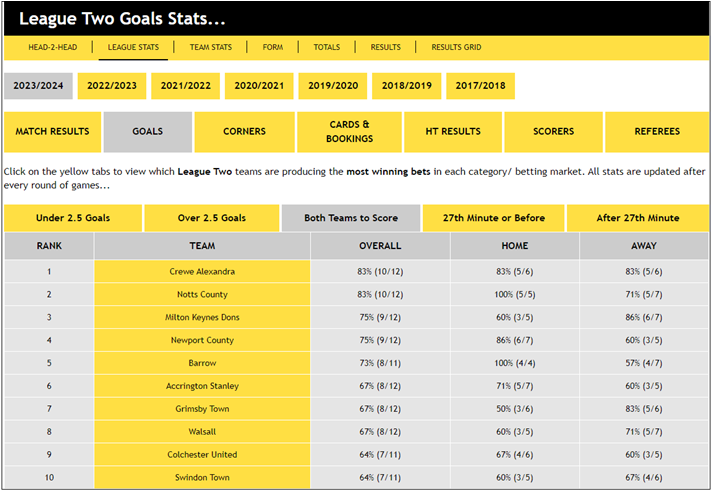
Task: Open the MATCH RESULTS category
Action: click(52, 132)
